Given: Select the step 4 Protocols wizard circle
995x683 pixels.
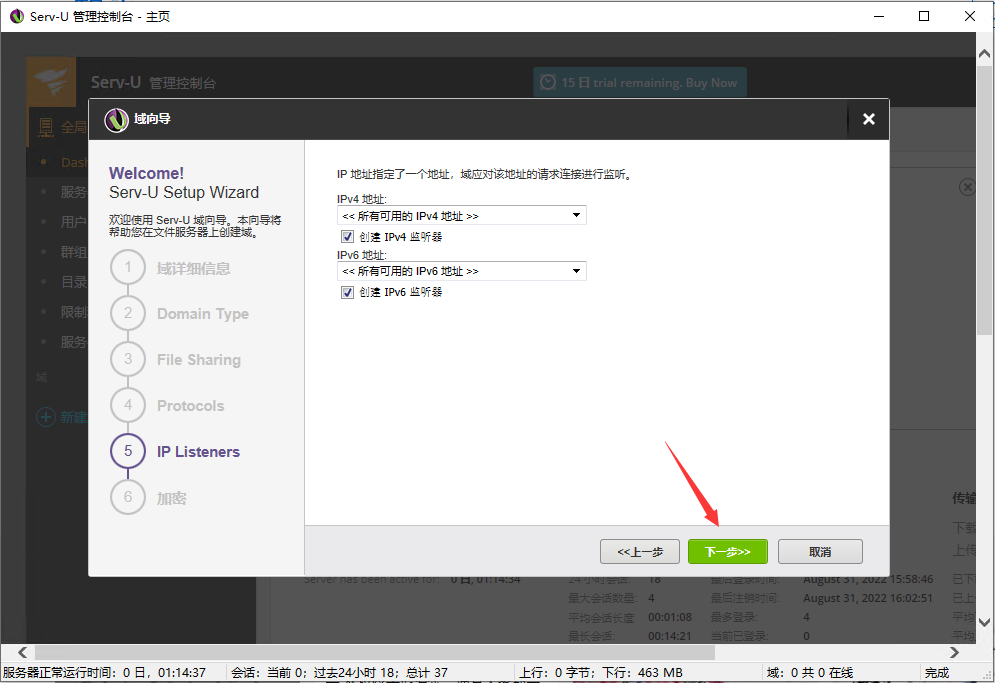Looking at the screenshot, I should click(127, 406).
